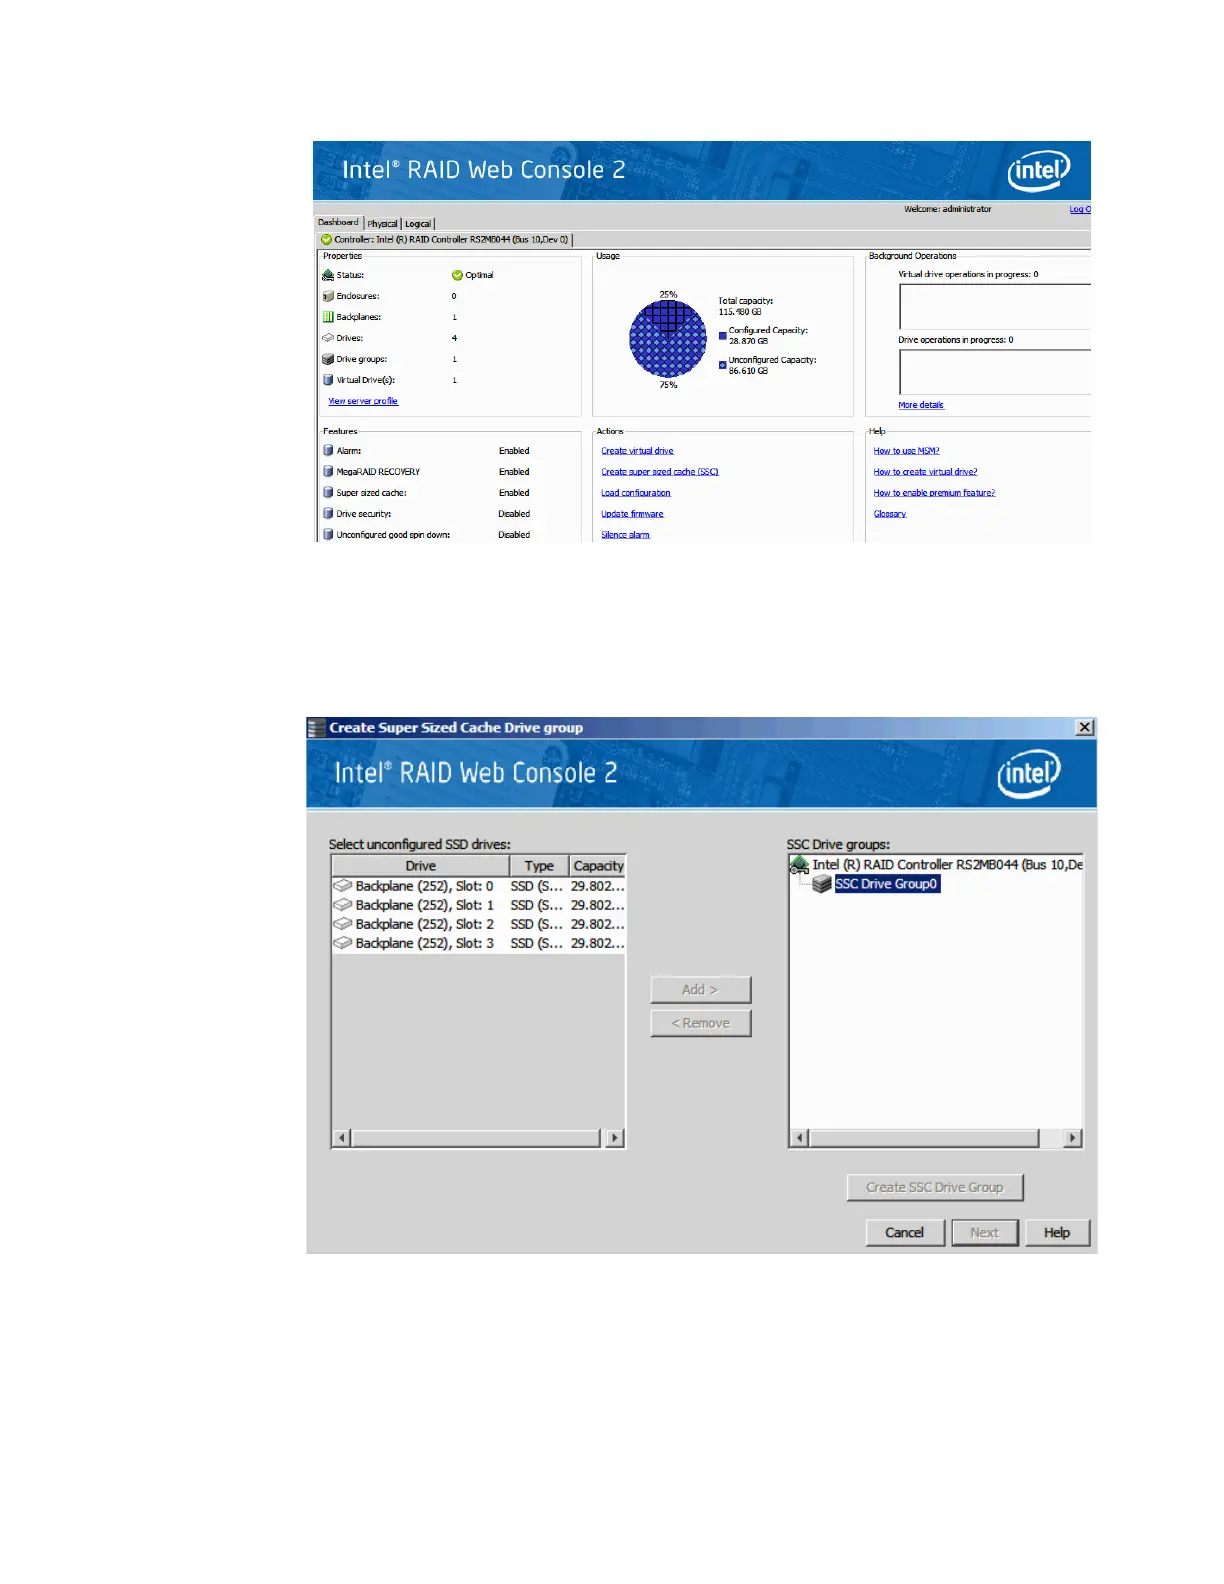Click the Type column header
Viewport: 1224px width, 1584px height.
point(539,866)
